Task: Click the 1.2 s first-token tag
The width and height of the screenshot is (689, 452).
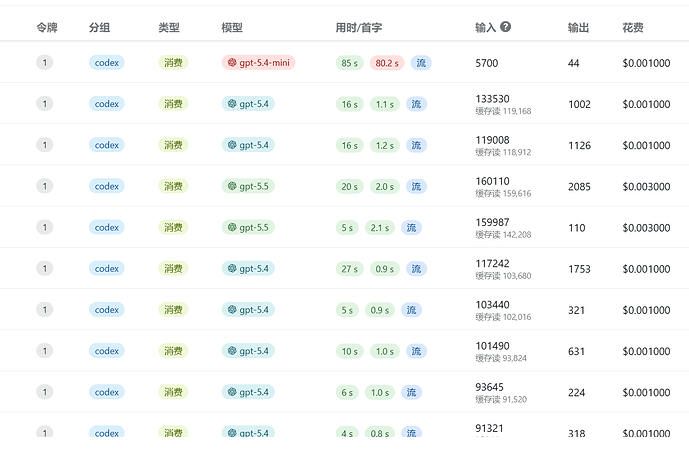Action: pyautogui.click(x=384, y=145)
